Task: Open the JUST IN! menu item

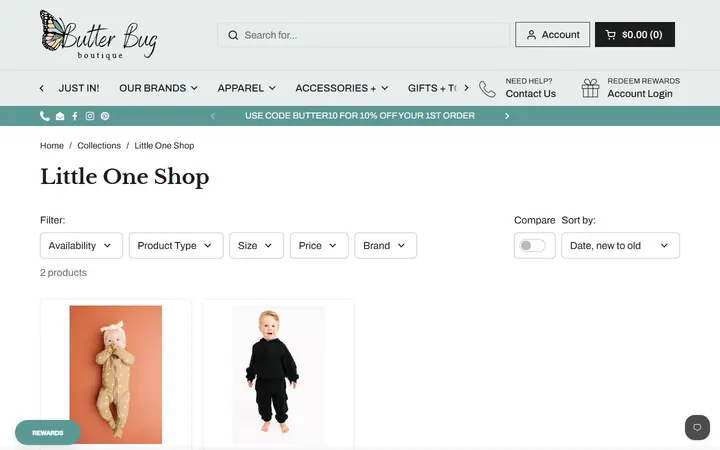Action: 79,88
